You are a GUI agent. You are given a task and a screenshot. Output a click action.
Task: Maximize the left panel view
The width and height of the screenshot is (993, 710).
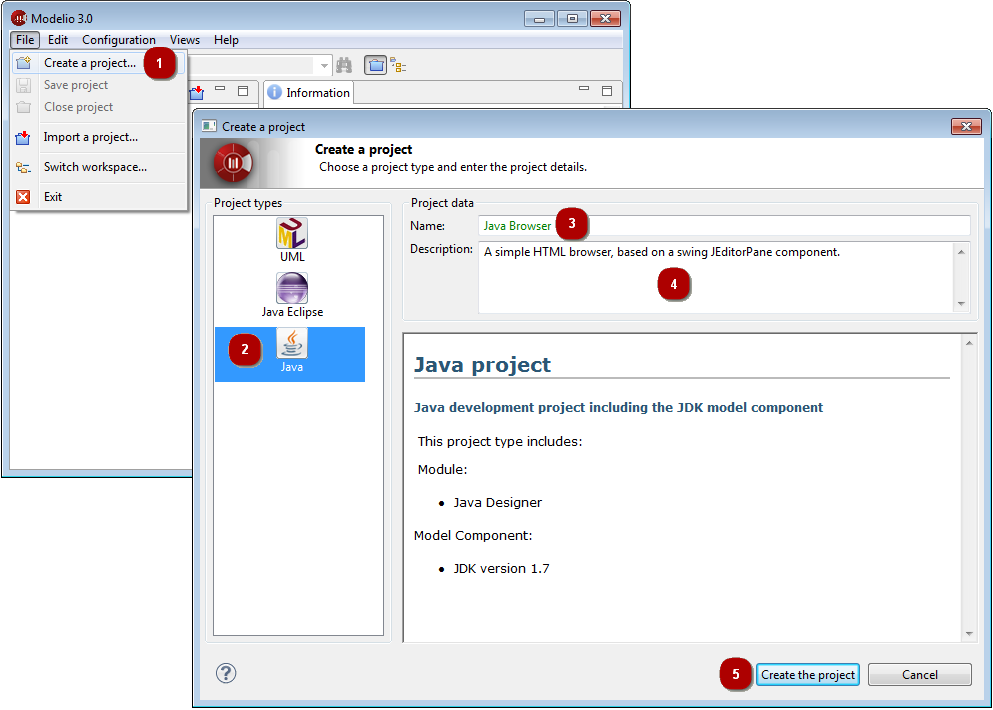pos(243,91)
